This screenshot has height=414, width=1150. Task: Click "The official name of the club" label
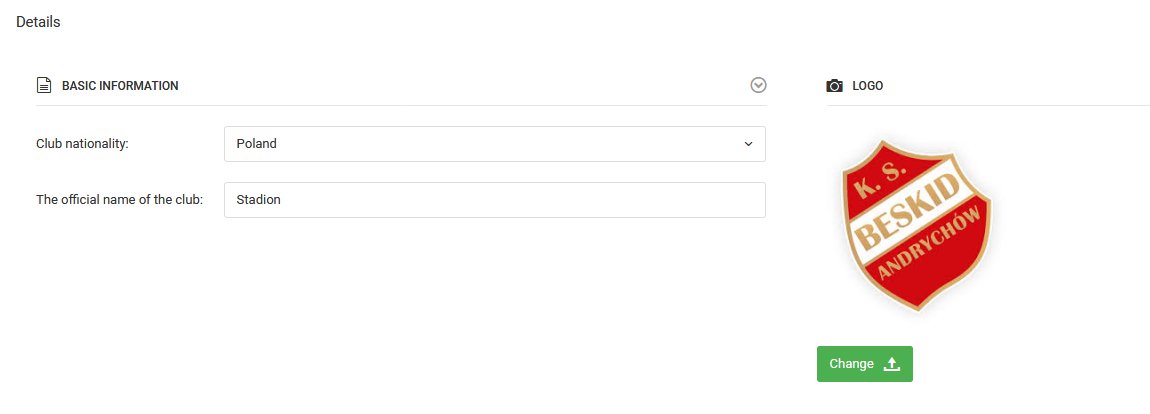119,200
